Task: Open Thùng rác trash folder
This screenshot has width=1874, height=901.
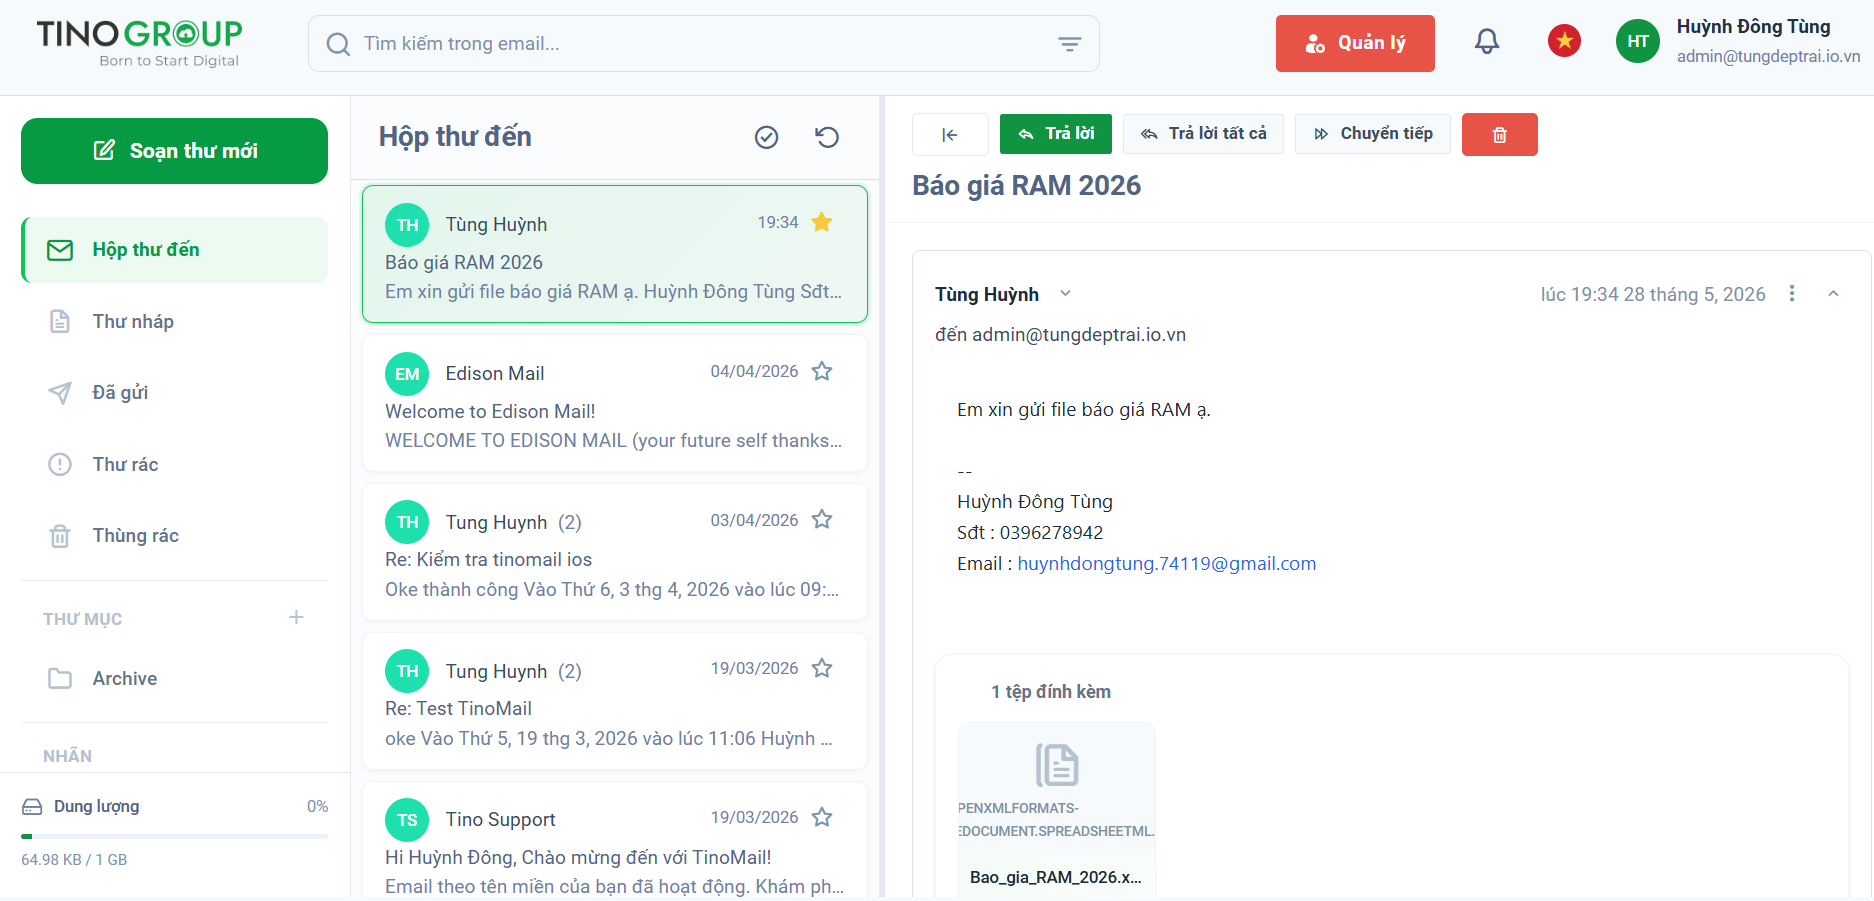Action: [x=175, y=535]
